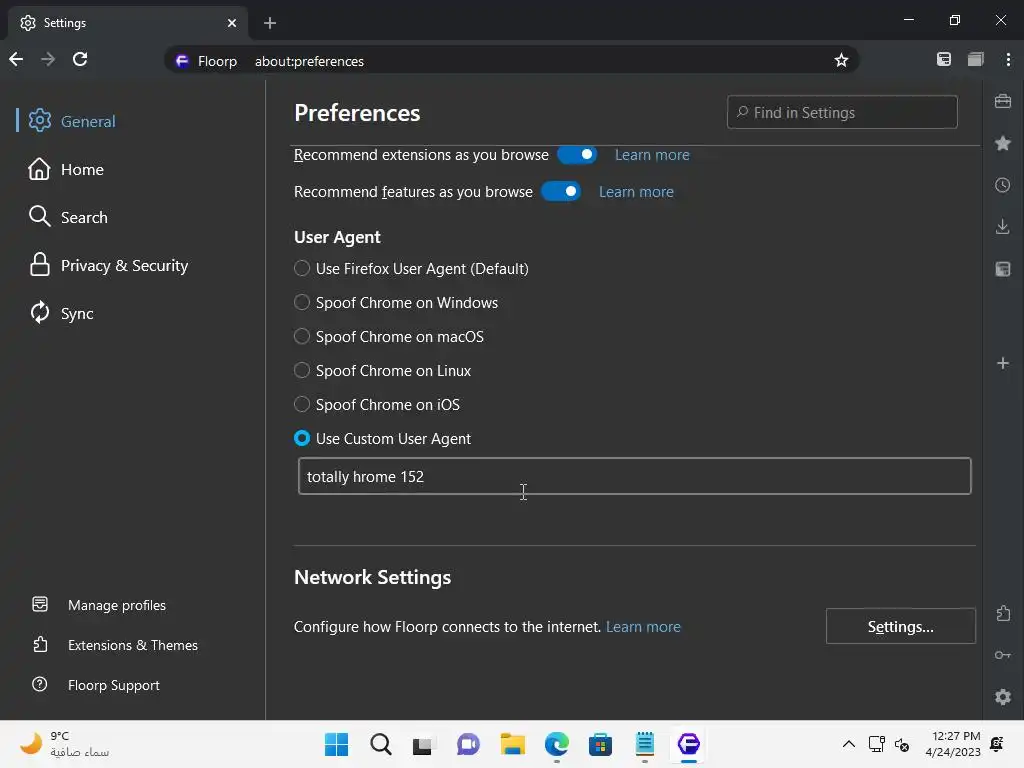Open the history clock sidebar panel

(1002, 185)
